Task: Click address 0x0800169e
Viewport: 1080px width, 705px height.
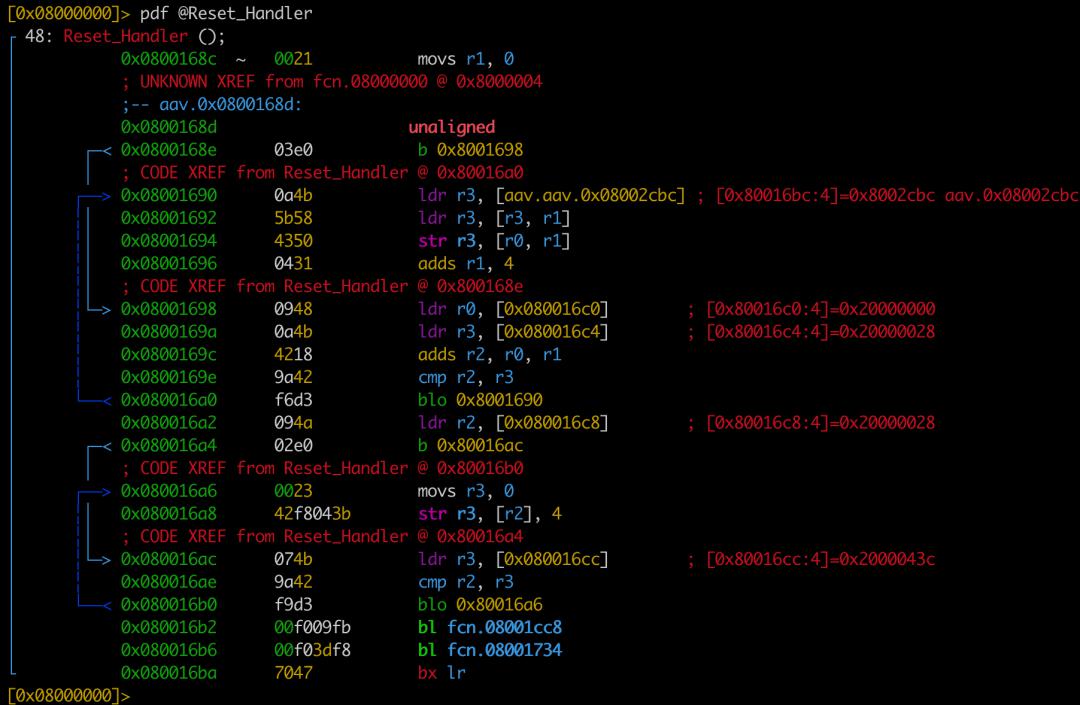Action: [168, 377]
